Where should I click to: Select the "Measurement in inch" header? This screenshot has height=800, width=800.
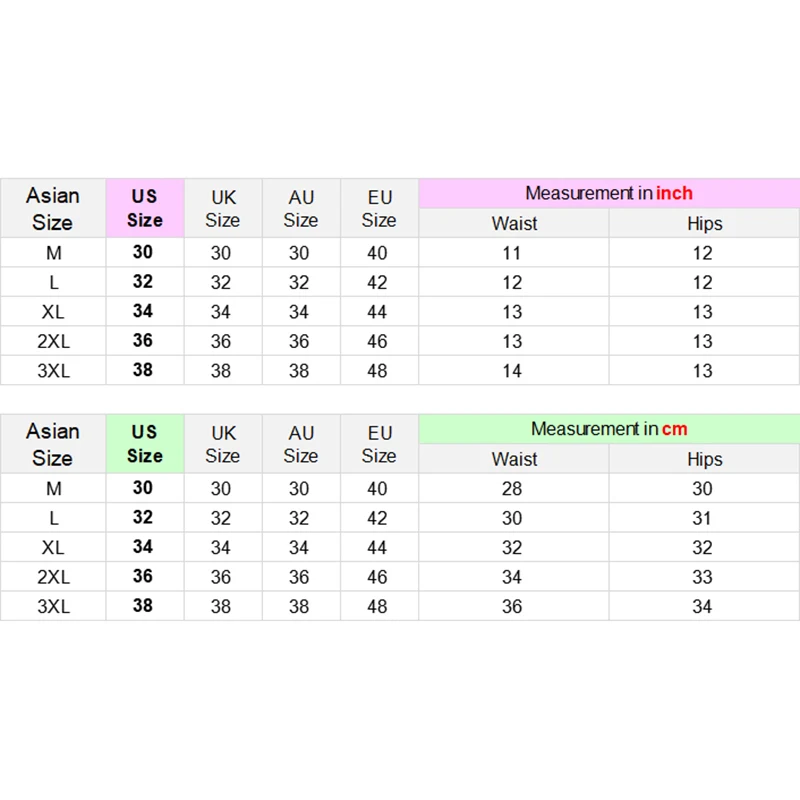(608, 193)
